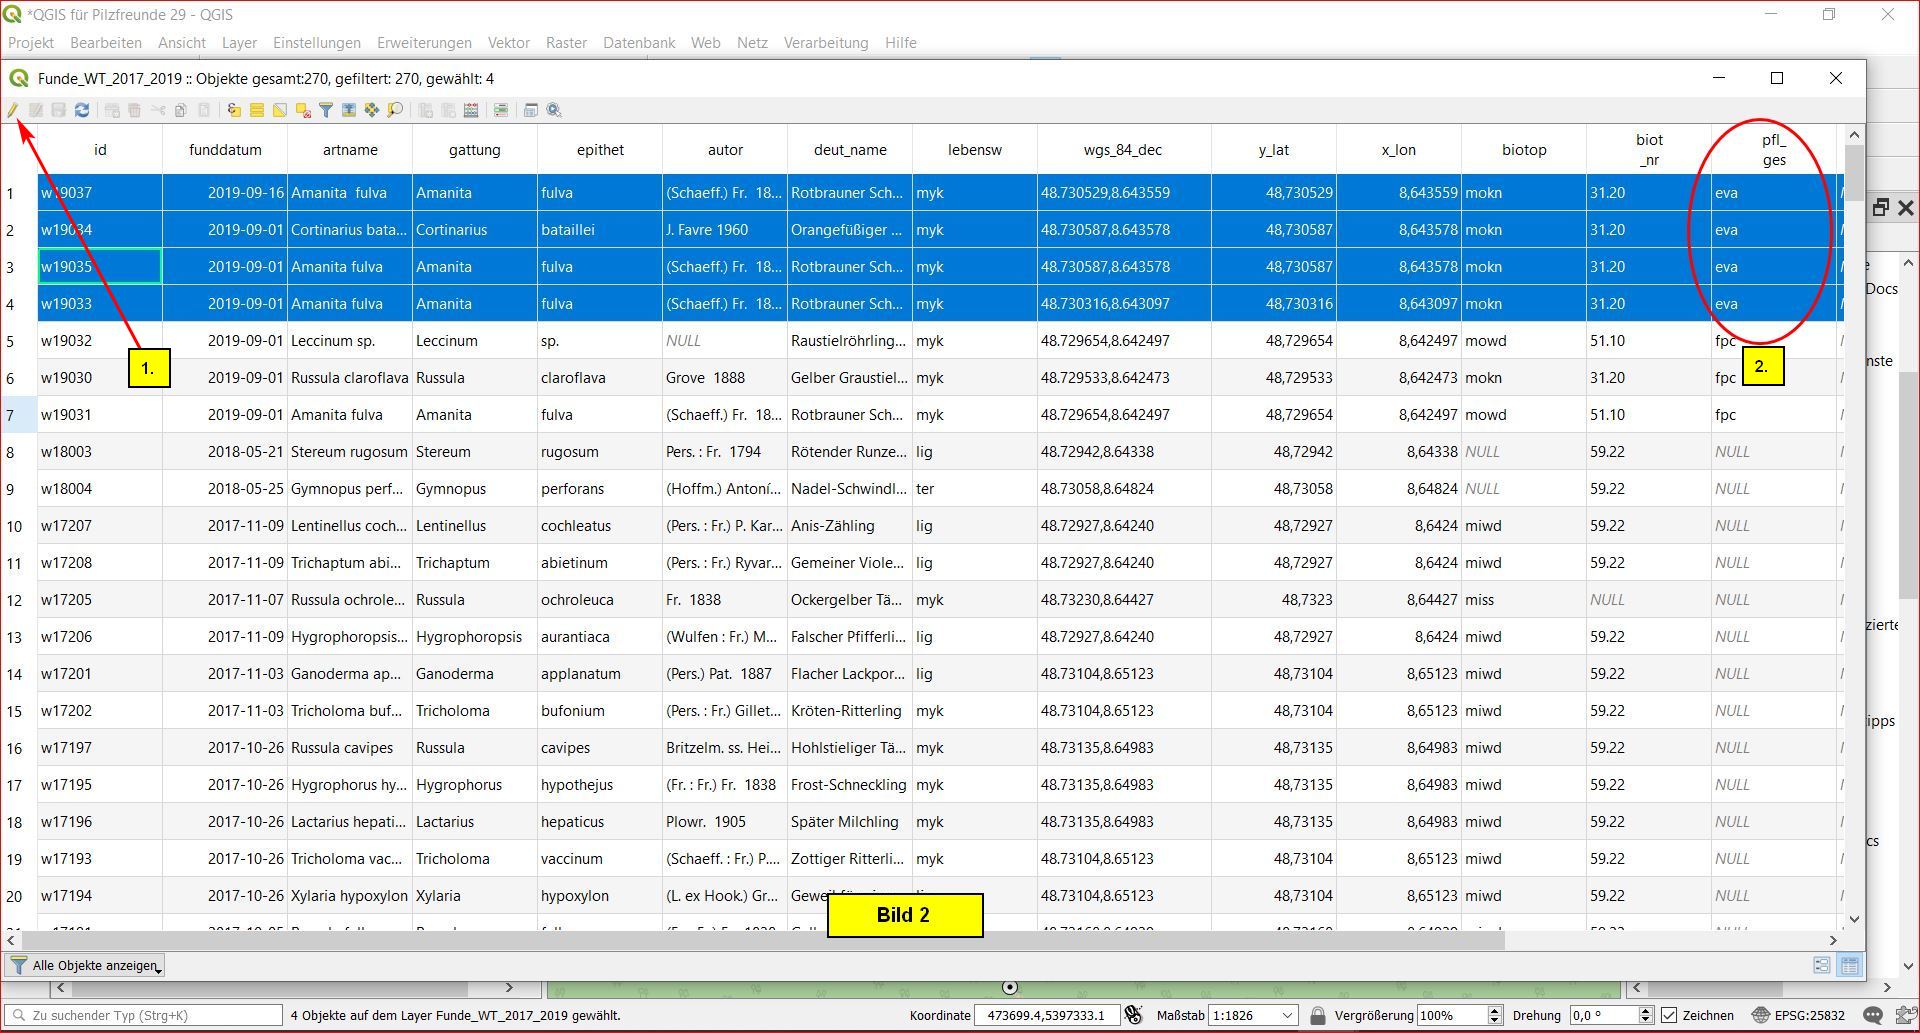Click the select by expression icon
Screen dimensions: 1920x1033
point(233,110)
